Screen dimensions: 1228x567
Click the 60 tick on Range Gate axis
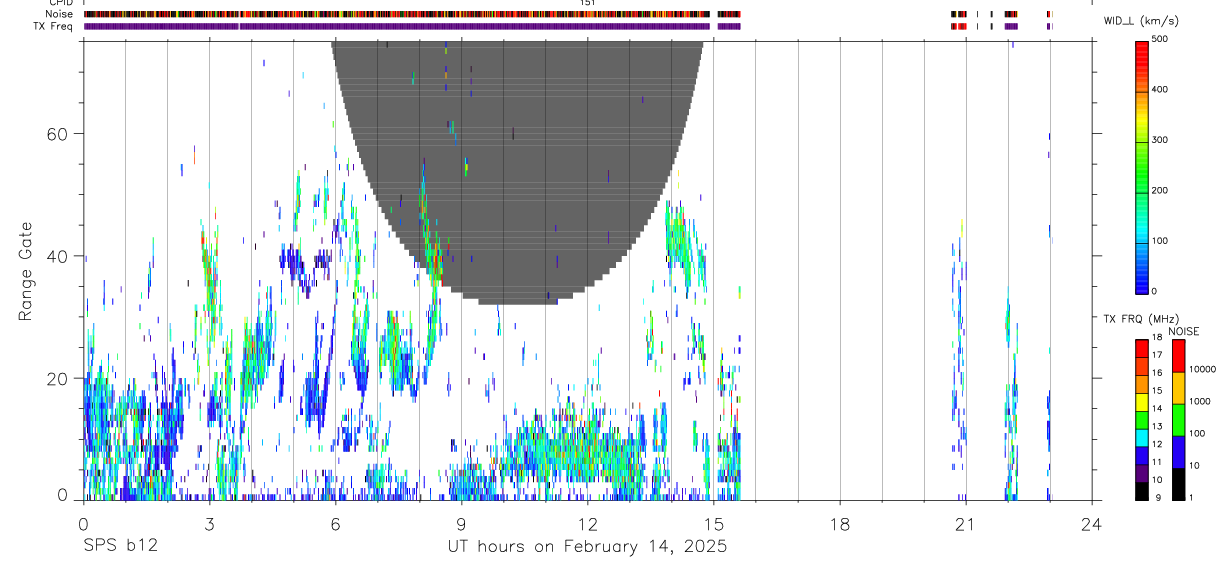57,133
